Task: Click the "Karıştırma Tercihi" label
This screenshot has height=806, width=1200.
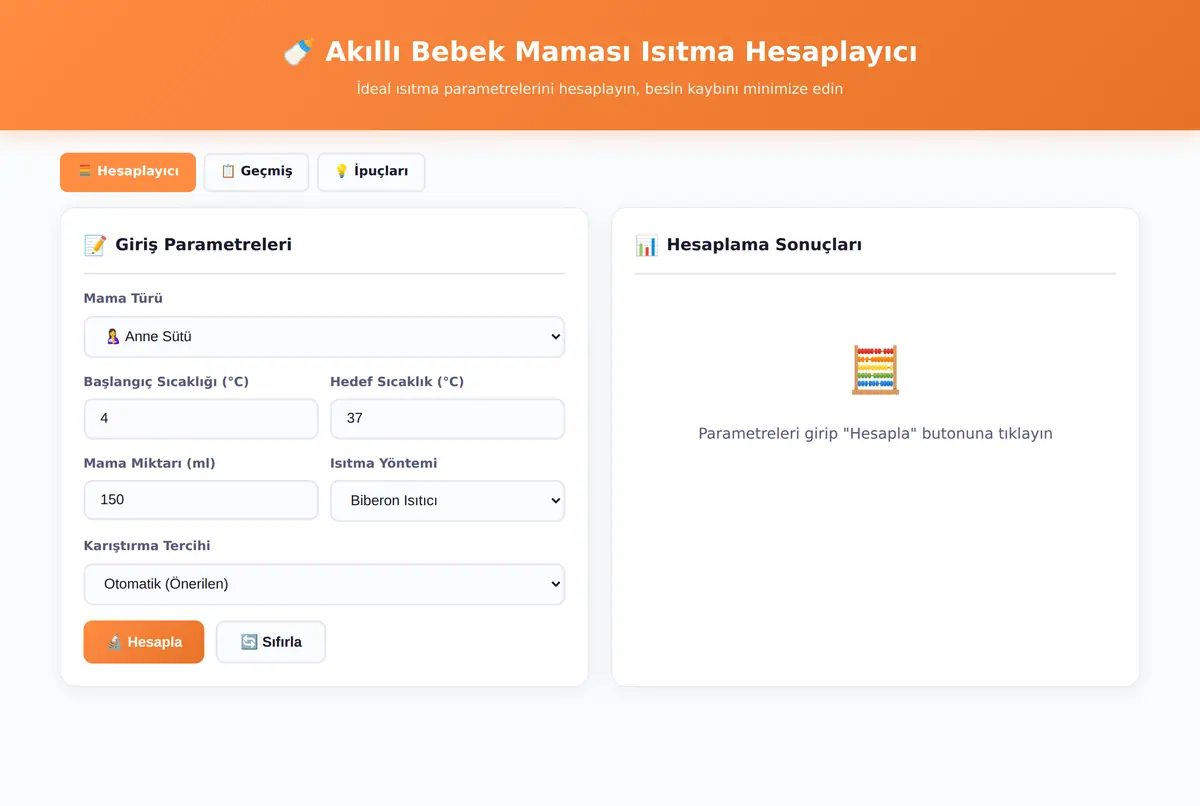Action: tap(147, 546)
